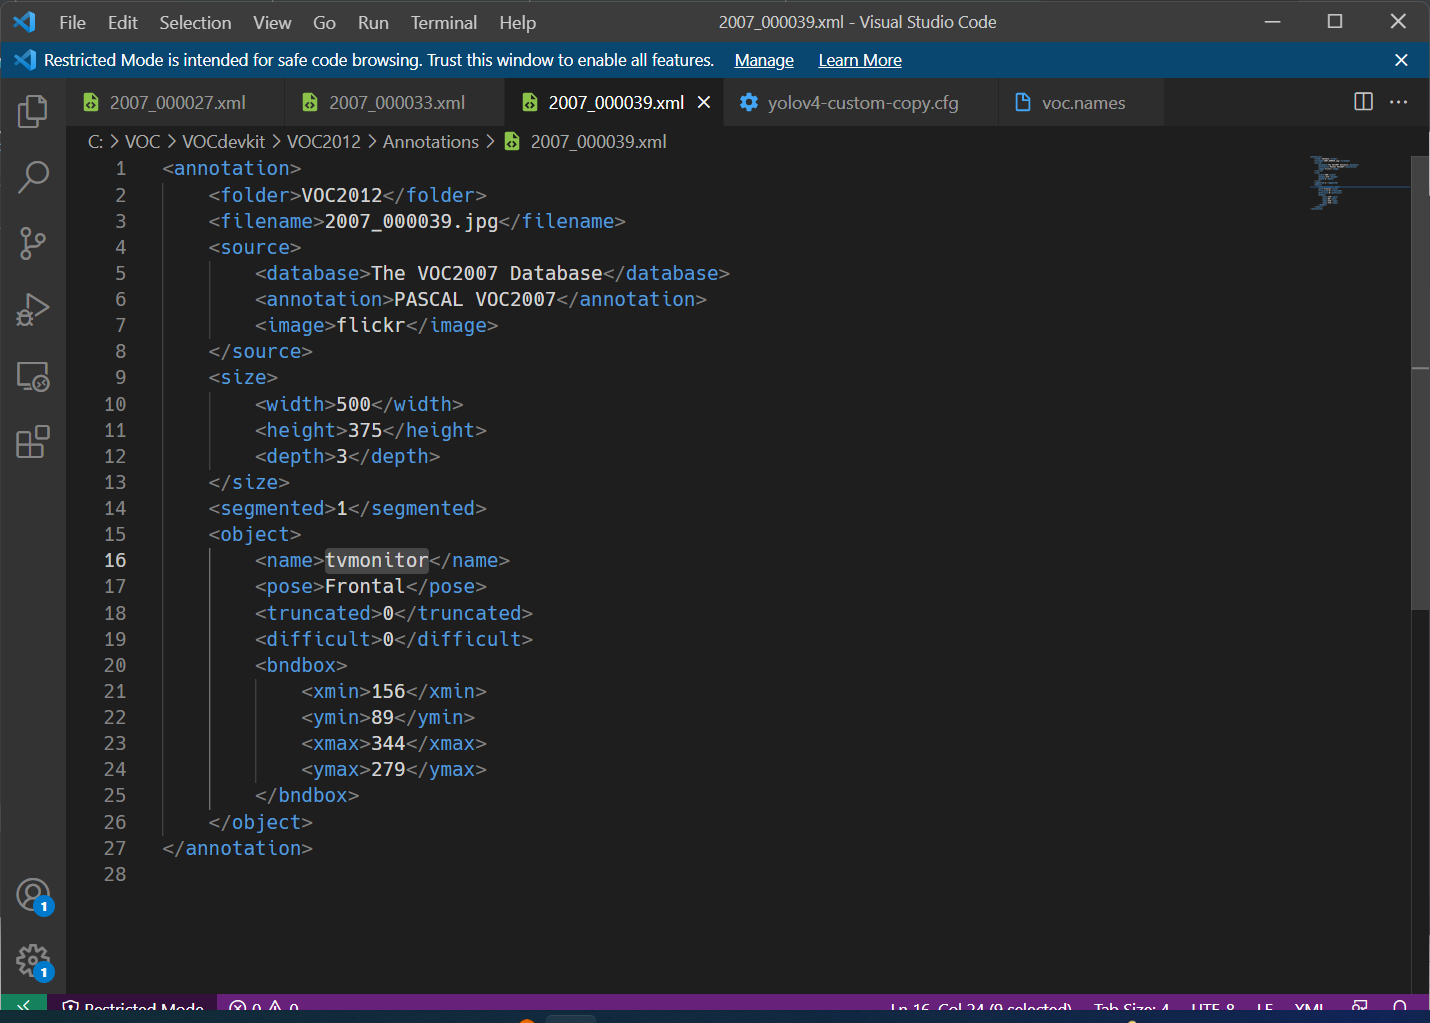Click the minimap code preview
The width and height of the screenshot is (1430, 1023).
click(1335, 182)
